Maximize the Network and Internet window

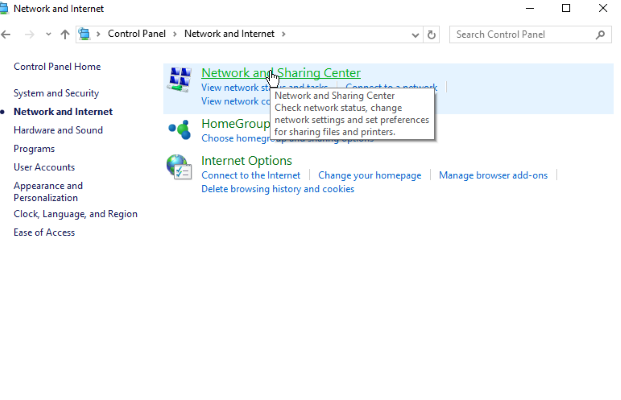click(x=566, y=8)
